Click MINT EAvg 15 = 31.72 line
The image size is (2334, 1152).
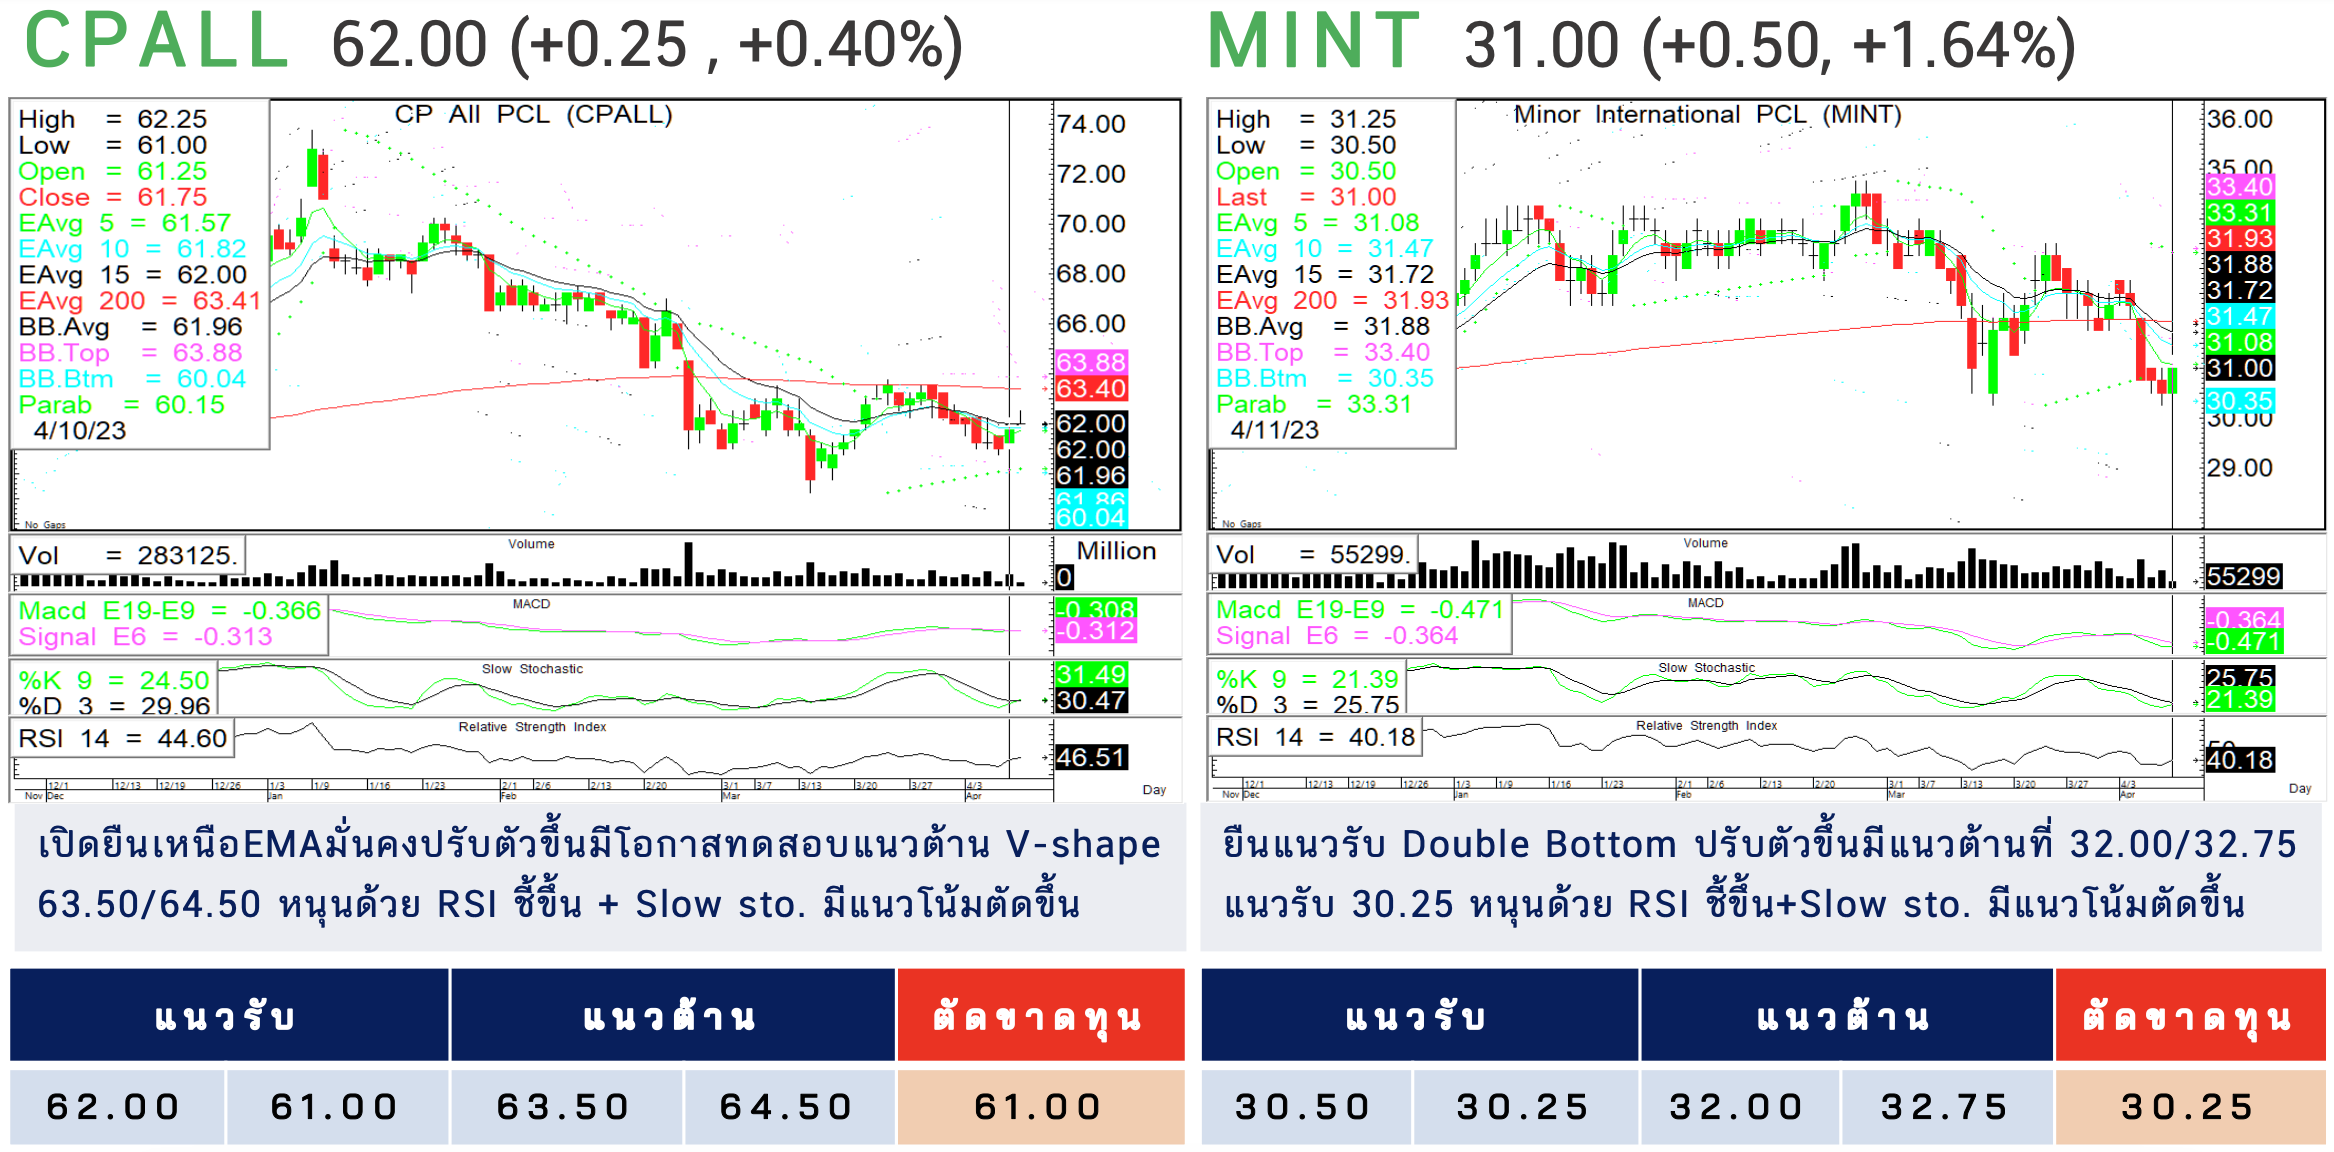1325,275
